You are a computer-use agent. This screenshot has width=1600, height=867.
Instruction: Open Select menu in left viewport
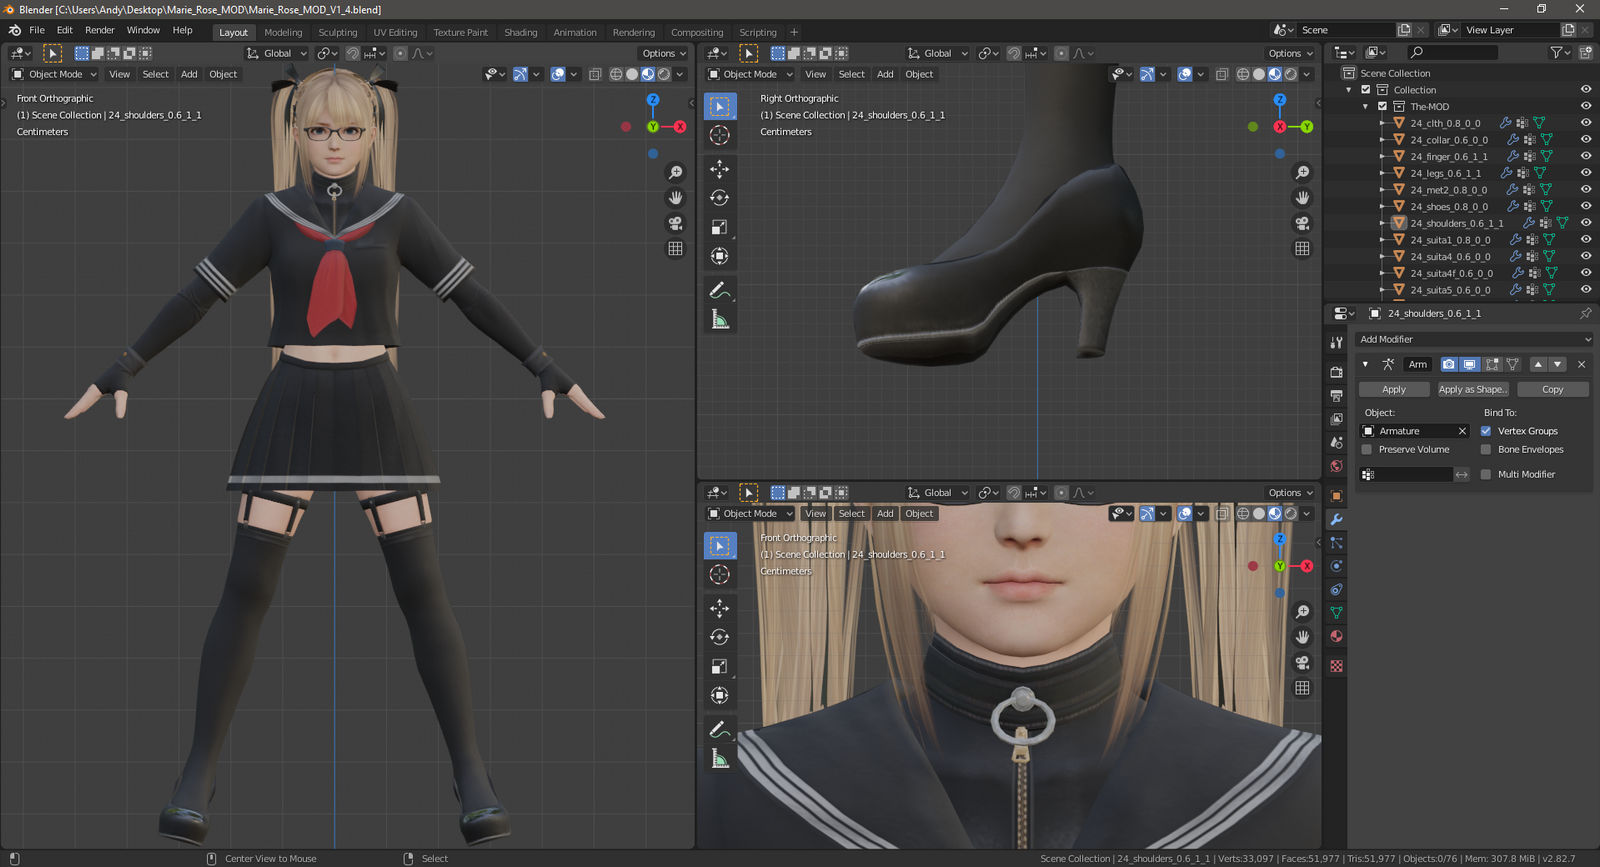[155, 74]
